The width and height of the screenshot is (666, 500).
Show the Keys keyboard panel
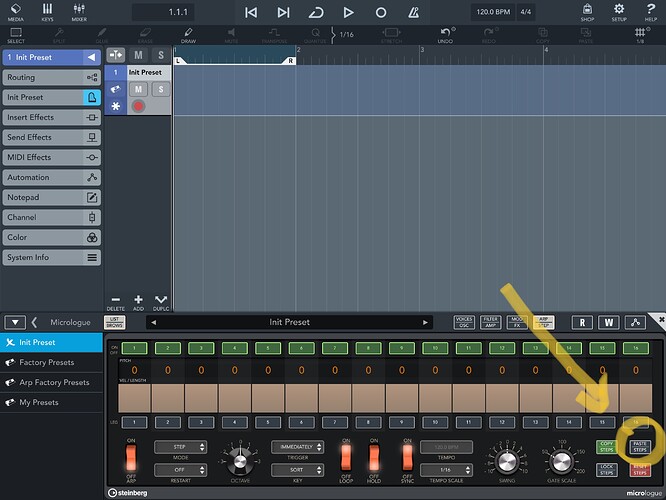pyautogui.click(x=47, y=12)
